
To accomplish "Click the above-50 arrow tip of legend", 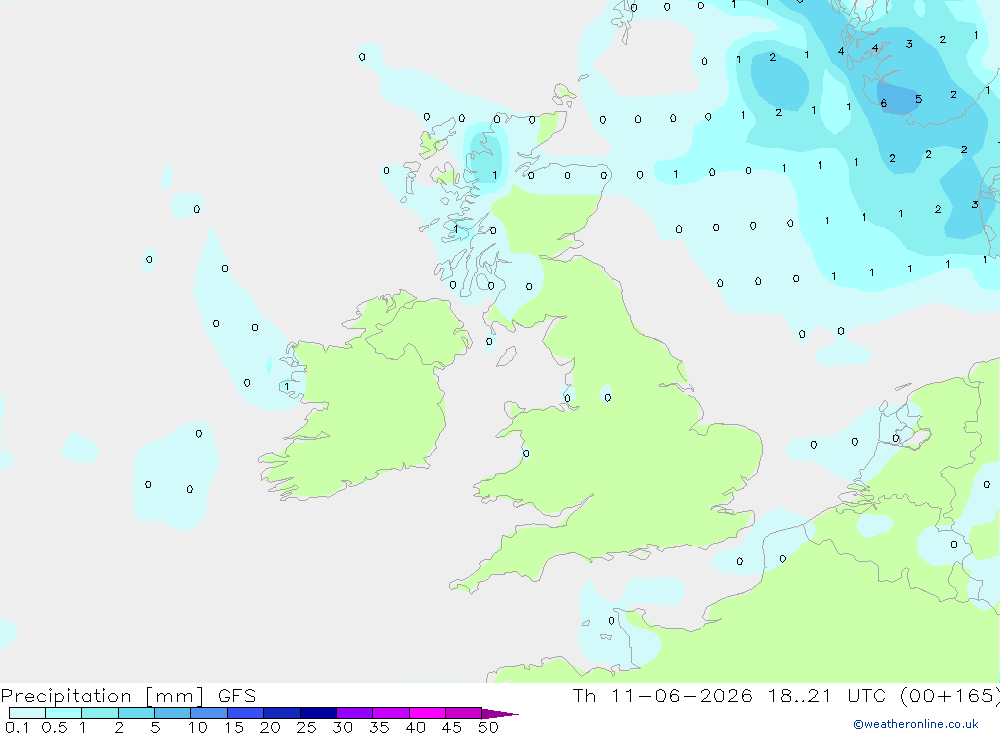I will tap(500, 713).
